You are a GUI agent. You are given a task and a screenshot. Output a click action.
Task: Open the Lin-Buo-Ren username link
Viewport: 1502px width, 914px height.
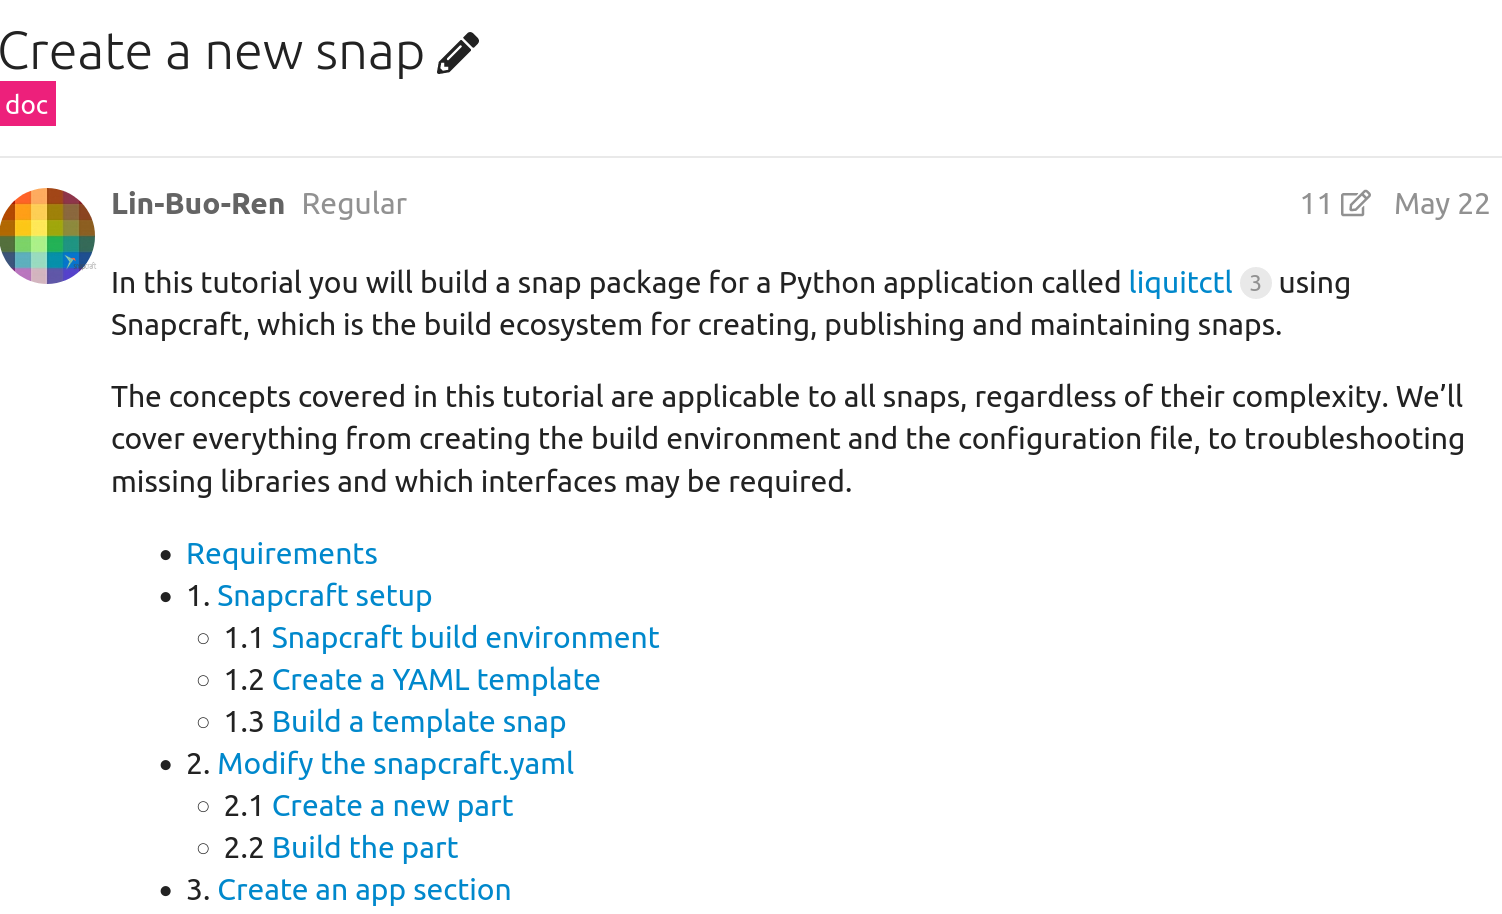[x=198, y=204]
